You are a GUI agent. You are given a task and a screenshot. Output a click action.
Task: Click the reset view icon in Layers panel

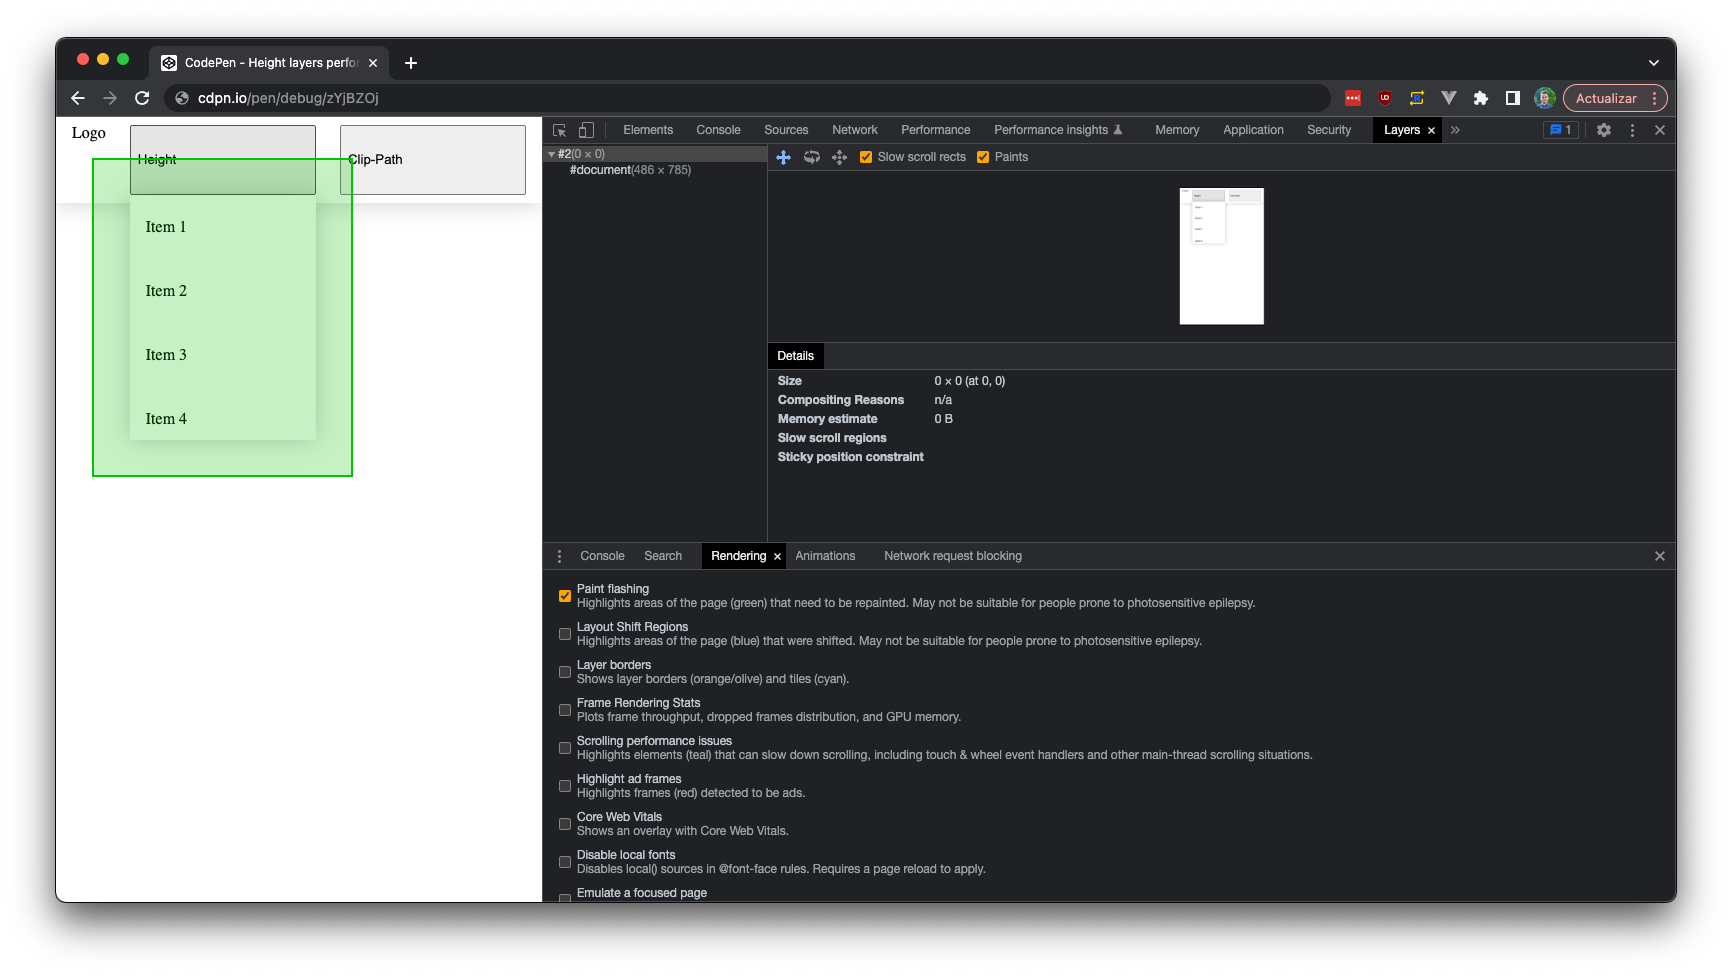[839, 157]
